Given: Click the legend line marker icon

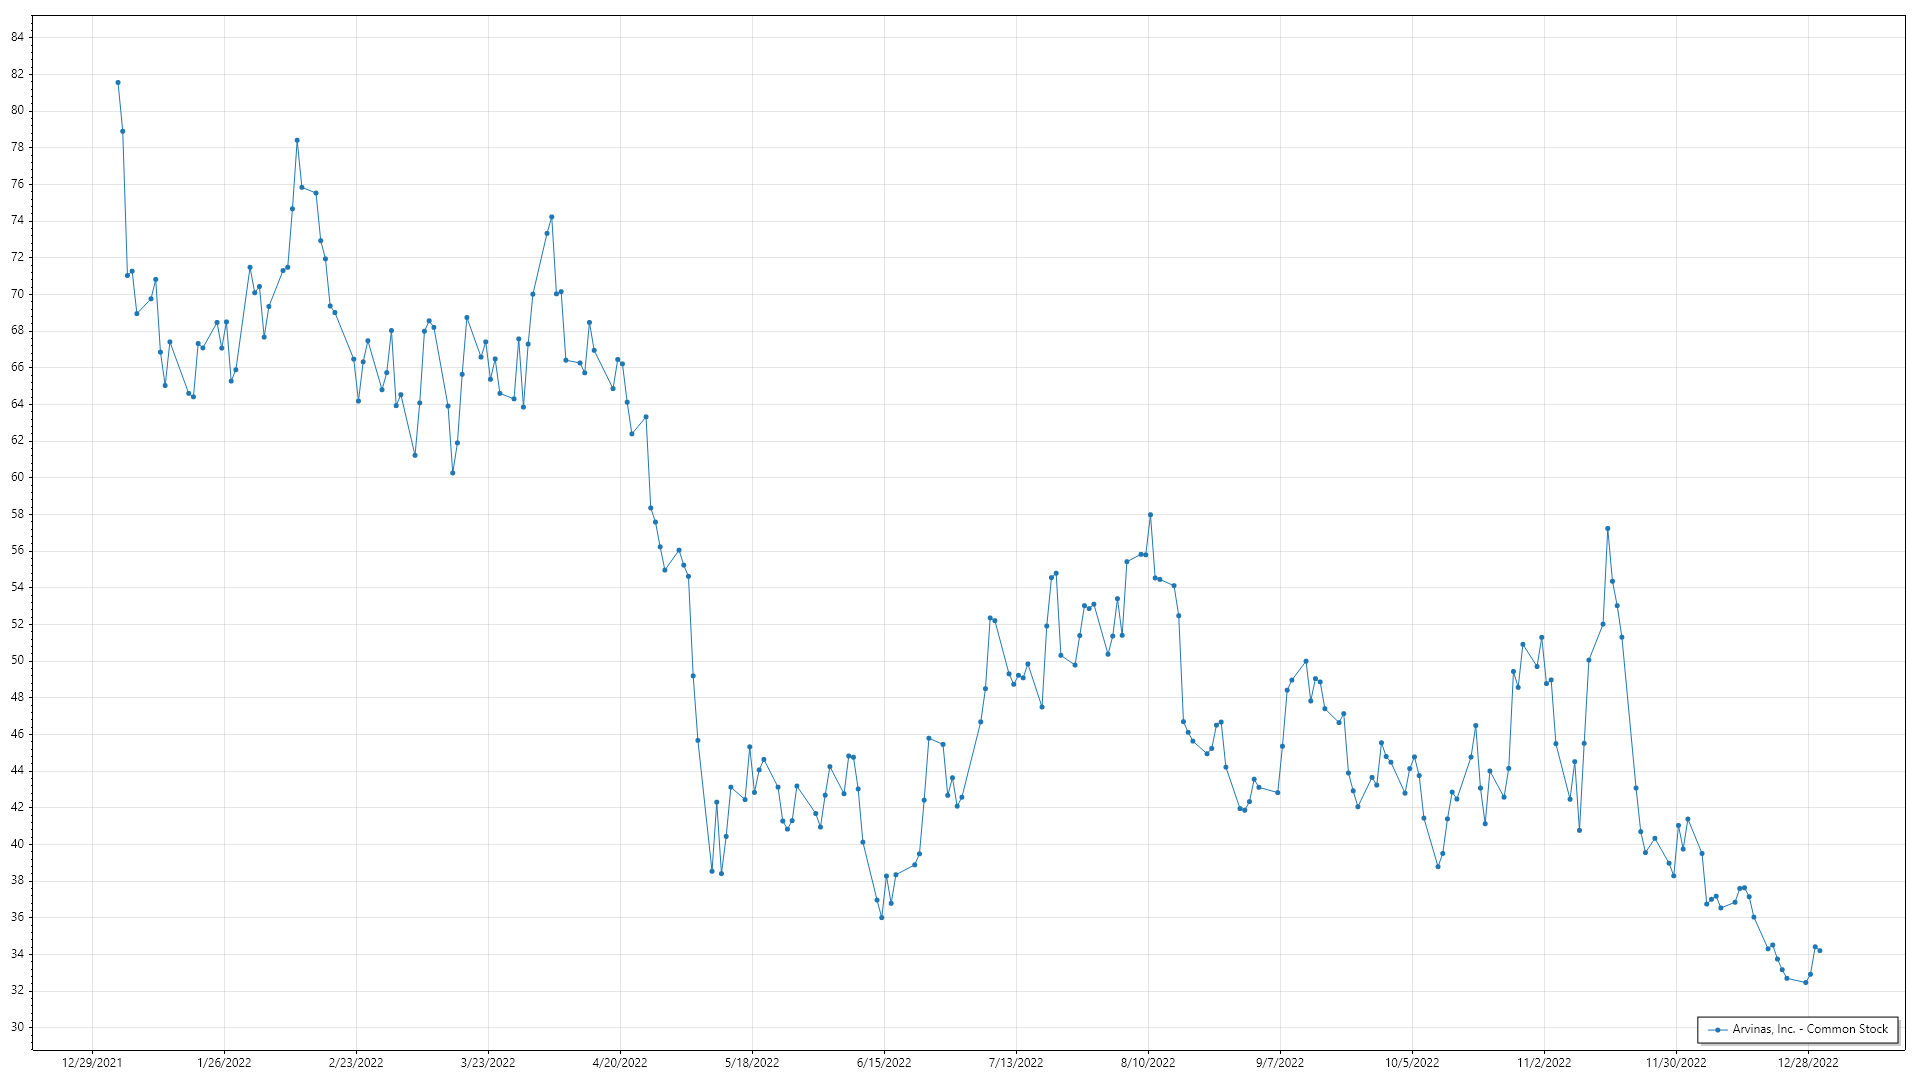Looking at the screenshot, I should pyautogui.click(x=1718, y=1030).
